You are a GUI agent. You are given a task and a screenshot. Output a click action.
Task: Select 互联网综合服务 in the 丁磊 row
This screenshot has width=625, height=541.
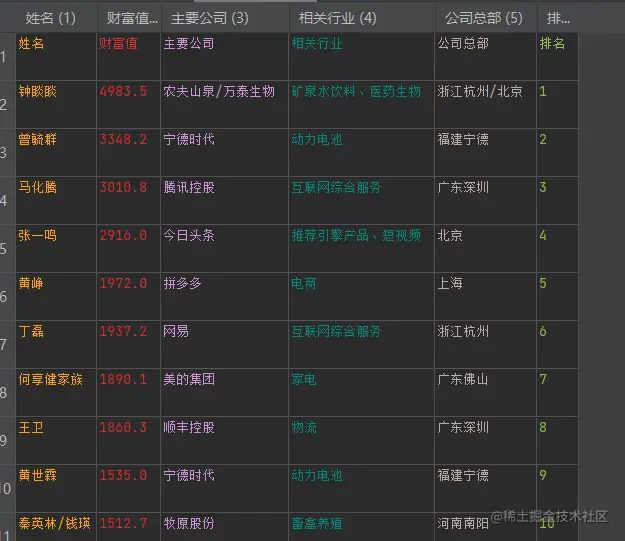click(x=362, y=344)
